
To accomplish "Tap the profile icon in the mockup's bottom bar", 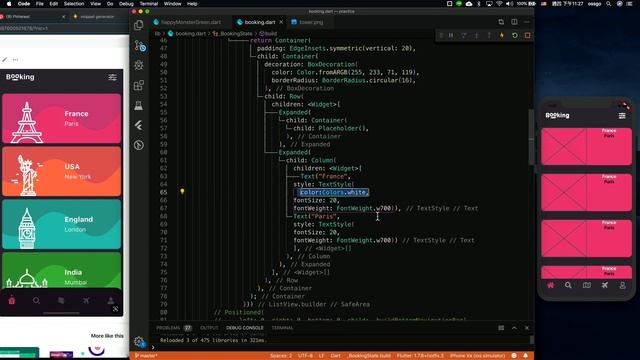I will click(111, 300).
